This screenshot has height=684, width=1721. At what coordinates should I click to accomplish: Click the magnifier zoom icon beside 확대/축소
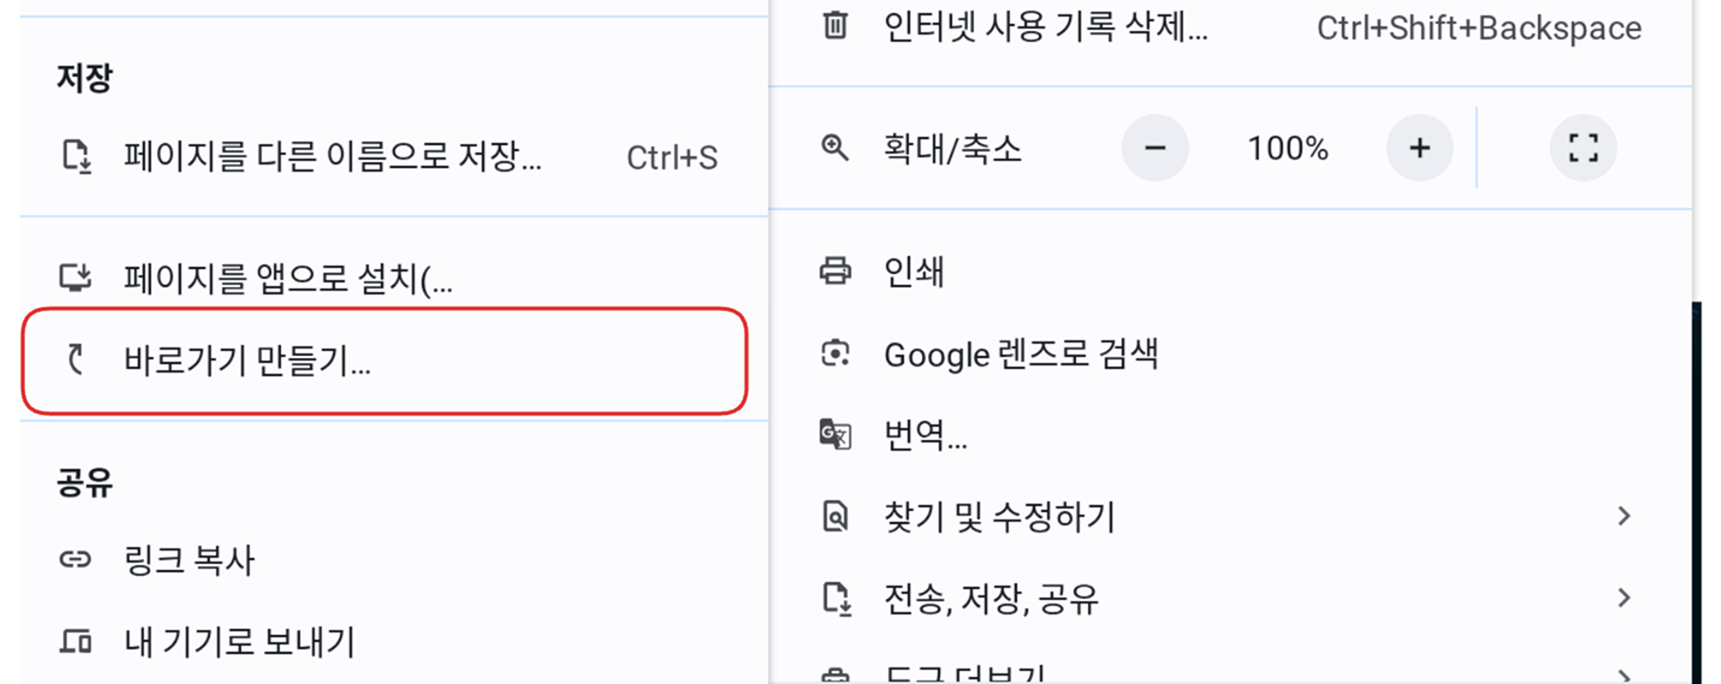835,149
